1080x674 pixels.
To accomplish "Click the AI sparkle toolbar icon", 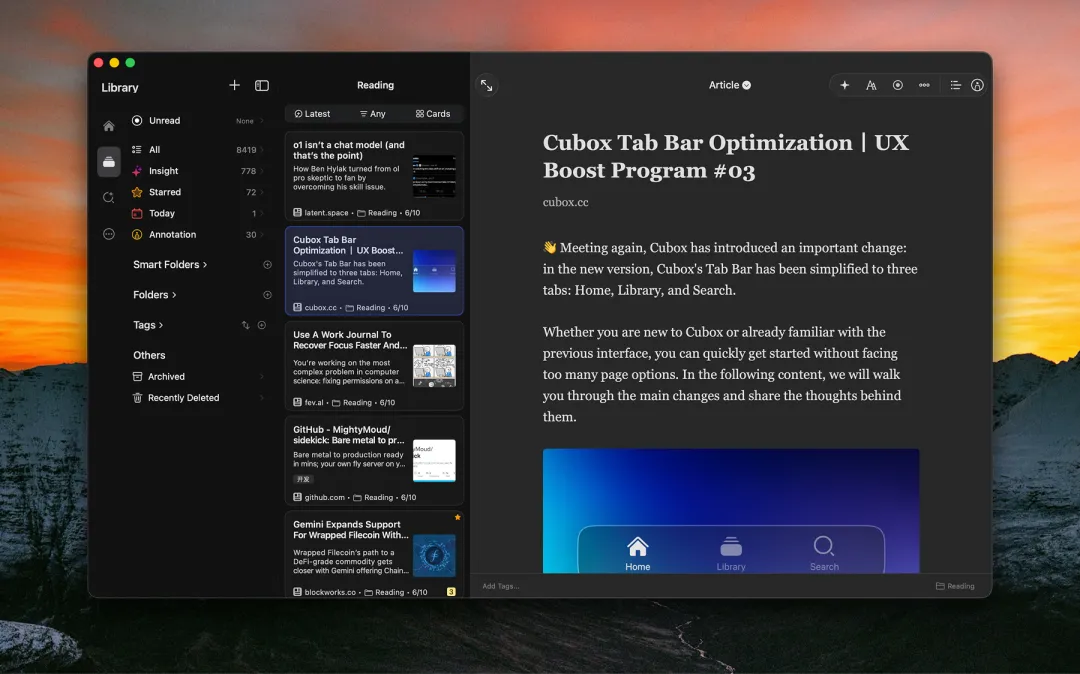I will 844,85.
